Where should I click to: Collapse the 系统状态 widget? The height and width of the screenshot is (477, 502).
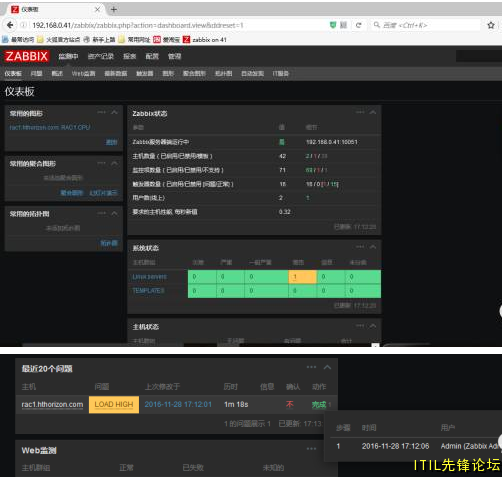pos(373,247)
